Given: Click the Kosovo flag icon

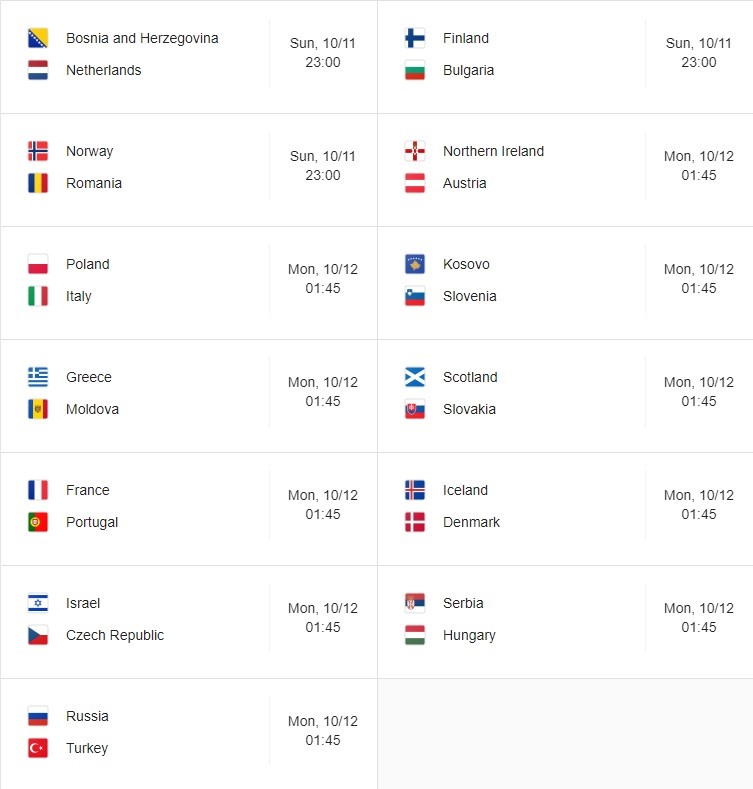Looking at the screenshot, I should (415, 264).
